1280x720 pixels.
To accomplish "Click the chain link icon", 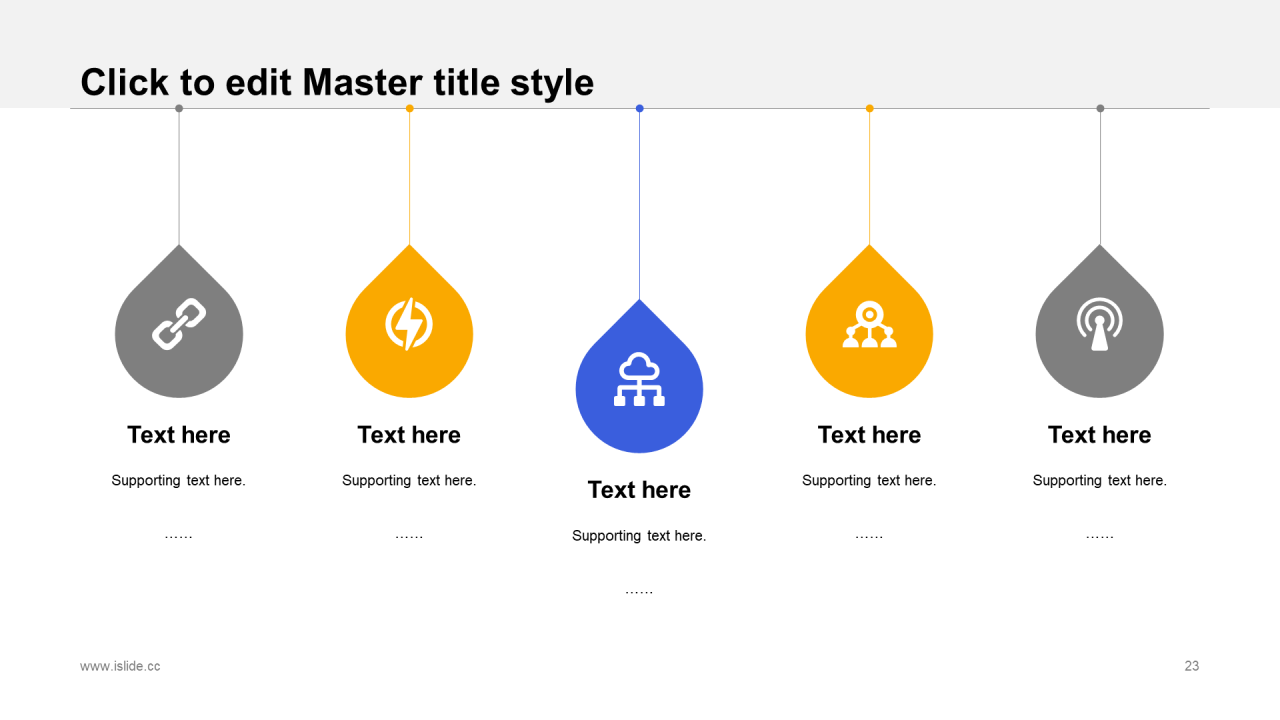I will [x=179, y=325].
